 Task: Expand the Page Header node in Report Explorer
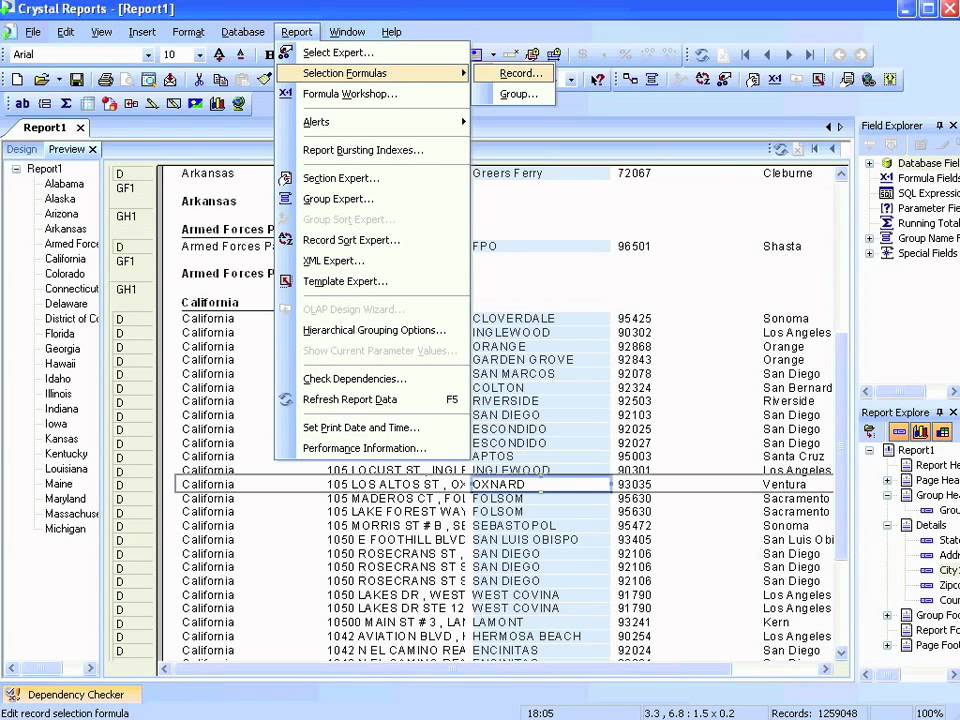coord(887,480)
